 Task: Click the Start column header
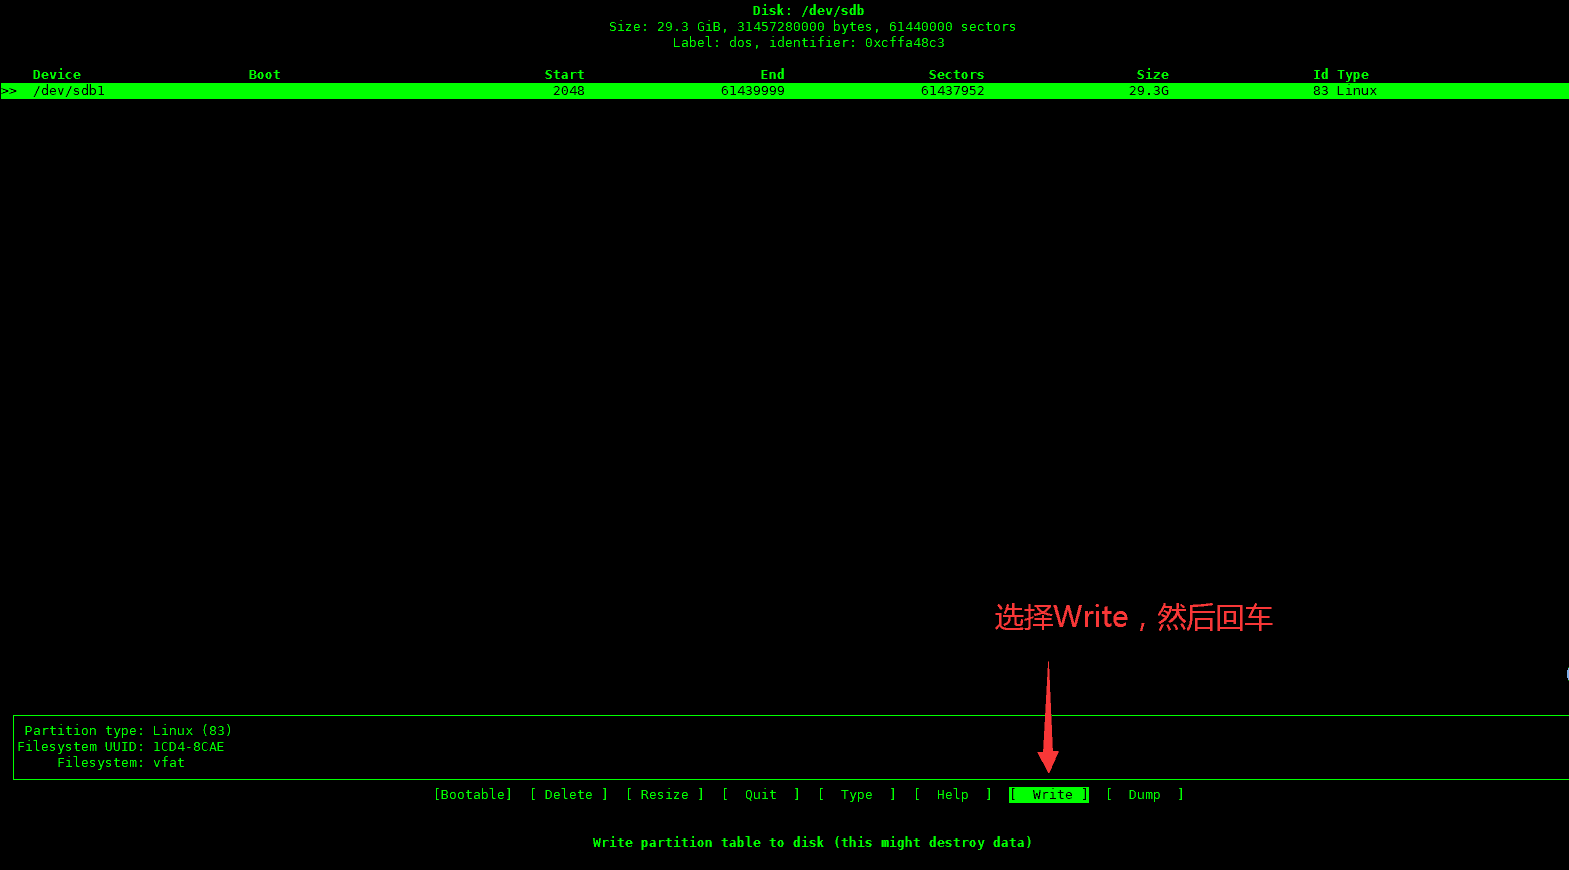click(565, 75)
